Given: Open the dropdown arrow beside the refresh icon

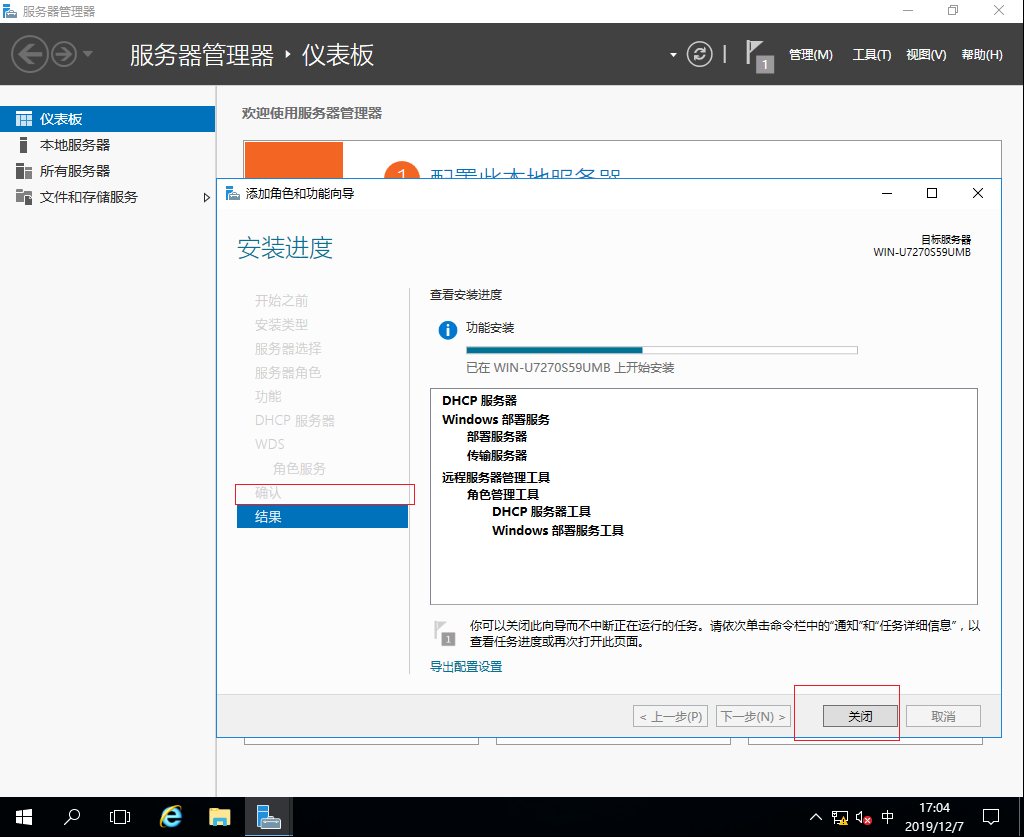Looking at the screenshot, I should [674, 54].
